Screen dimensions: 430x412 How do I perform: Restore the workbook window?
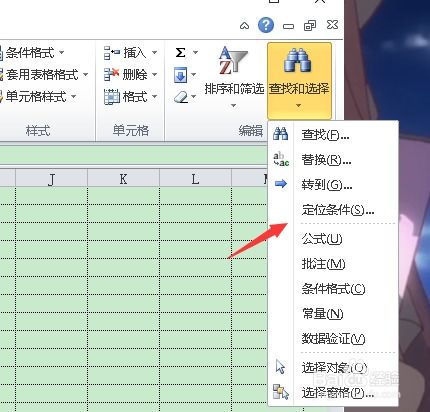[310, 26]
